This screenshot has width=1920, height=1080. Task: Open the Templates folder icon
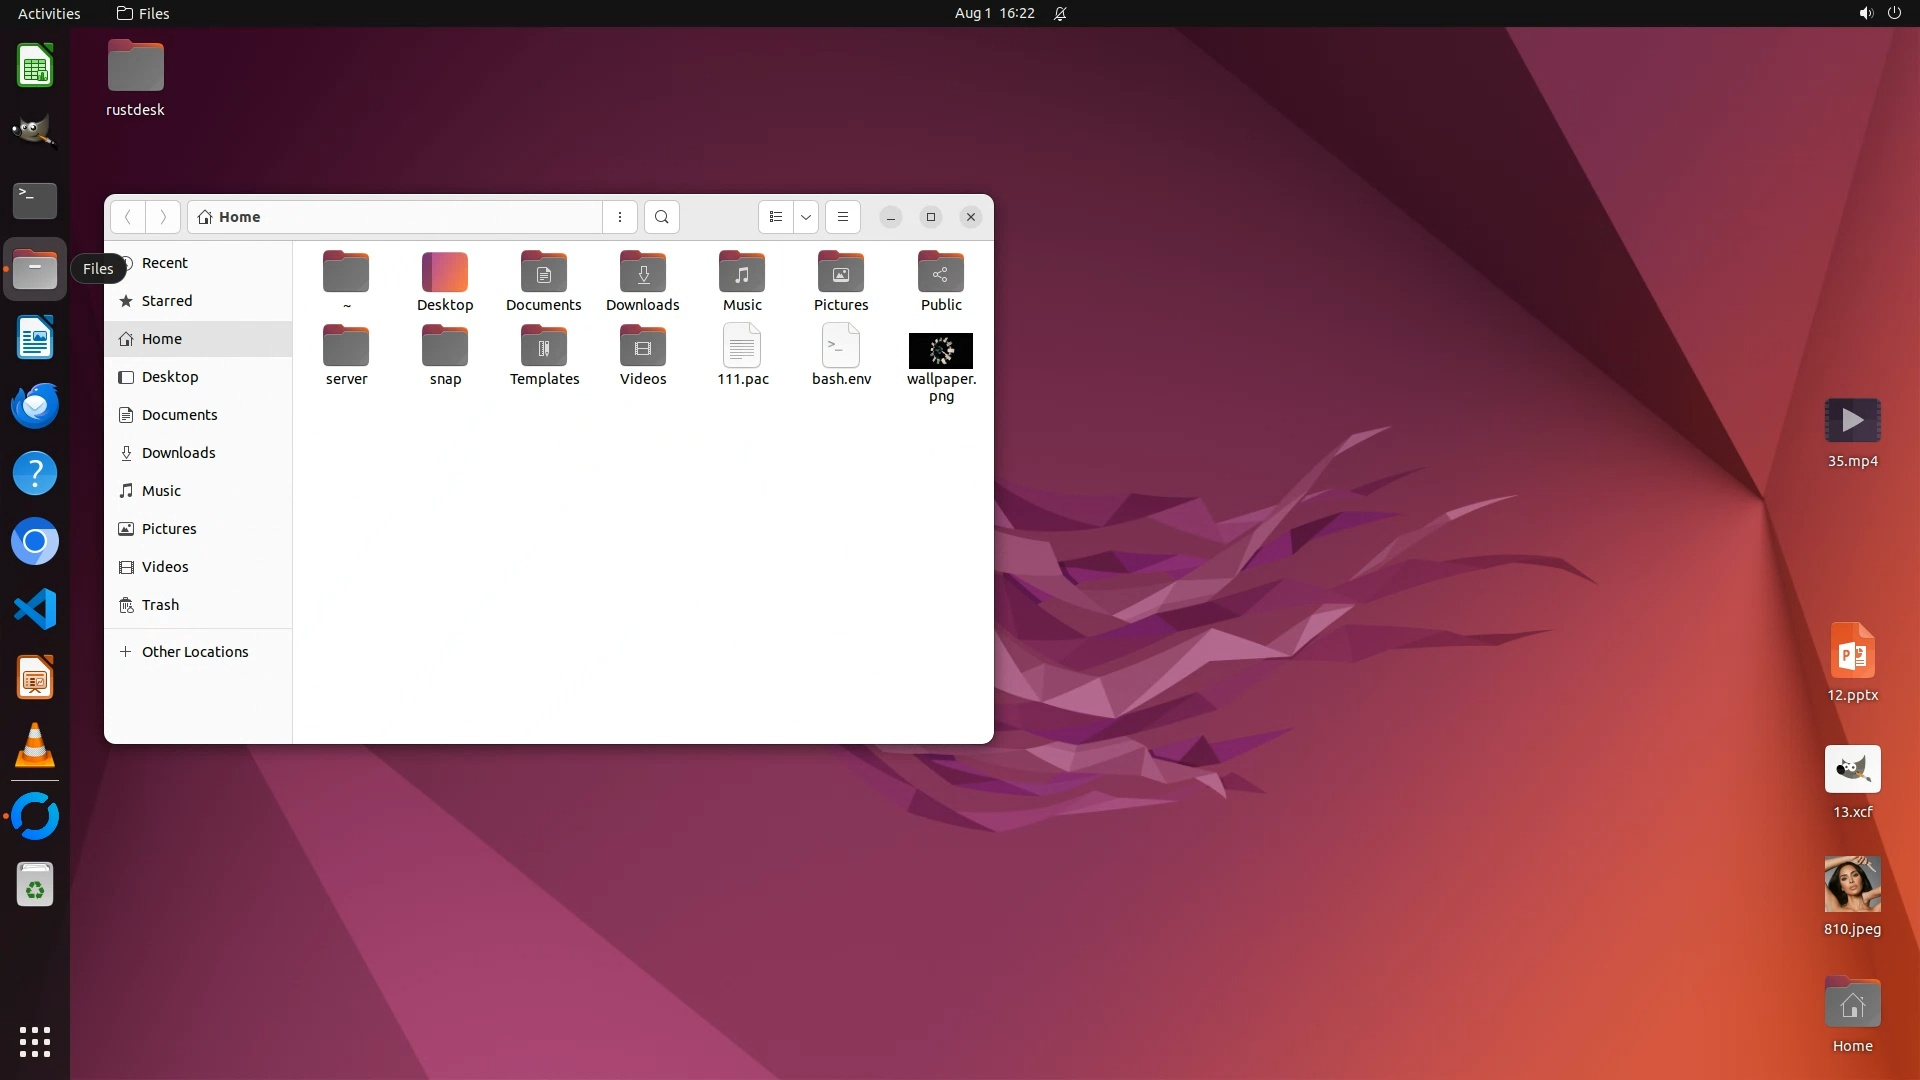(x=544, y=347)
